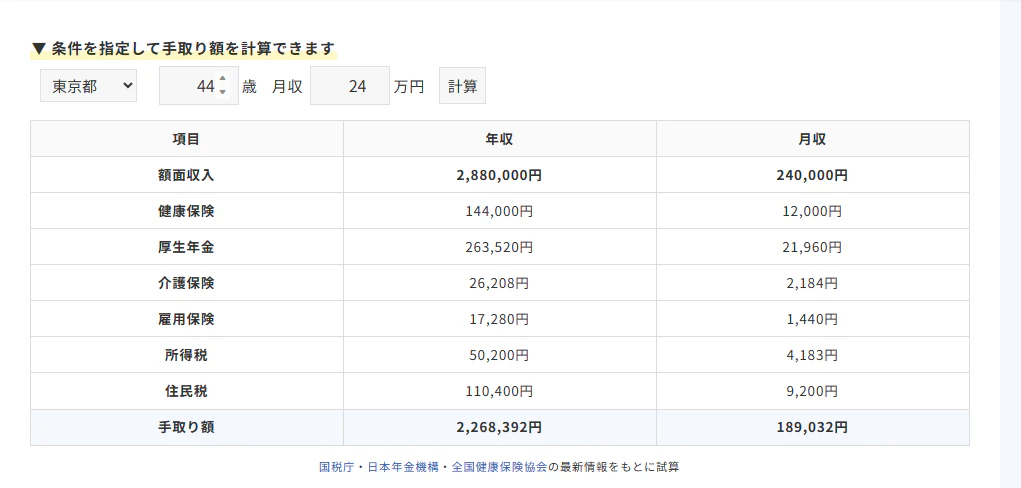Click the 介護保険 monthly amount 2,184円
This screenshot has width=1021, height=488.
(x=812, y=283)
